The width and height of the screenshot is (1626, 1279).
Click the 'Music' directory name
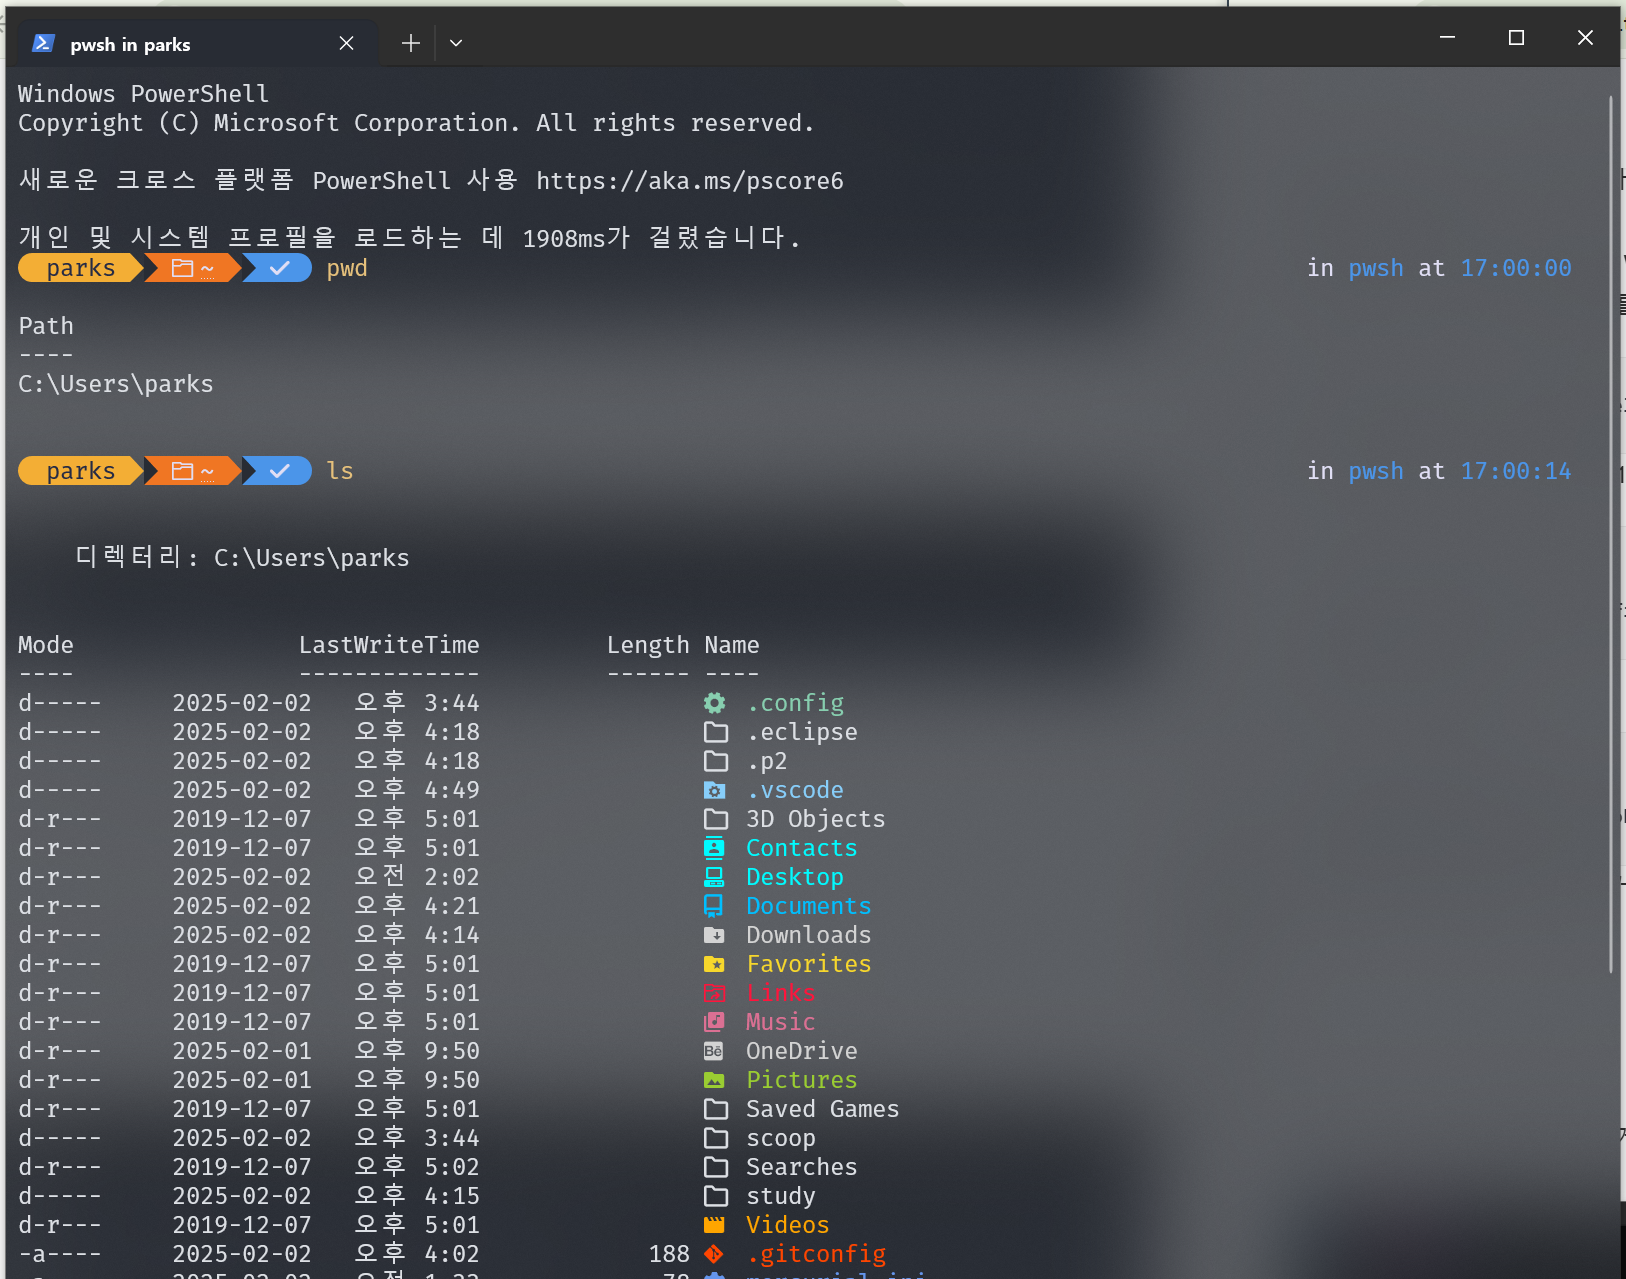(781, 1022)
